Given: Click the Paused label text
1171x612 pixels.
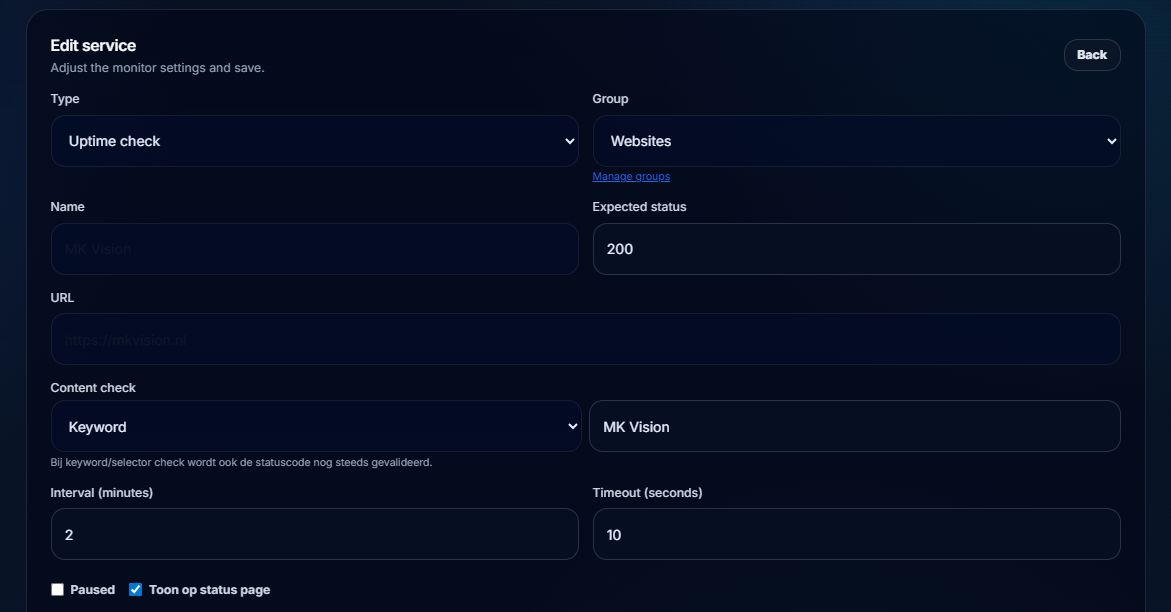Looking at the screenshot, I should (x=93, y=590).
